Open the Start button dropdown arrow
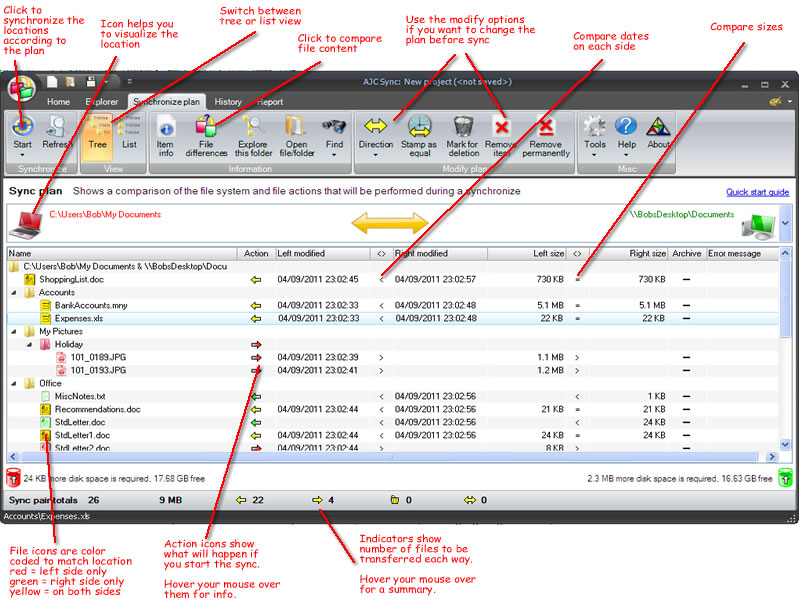 click(x=22, y=155)
